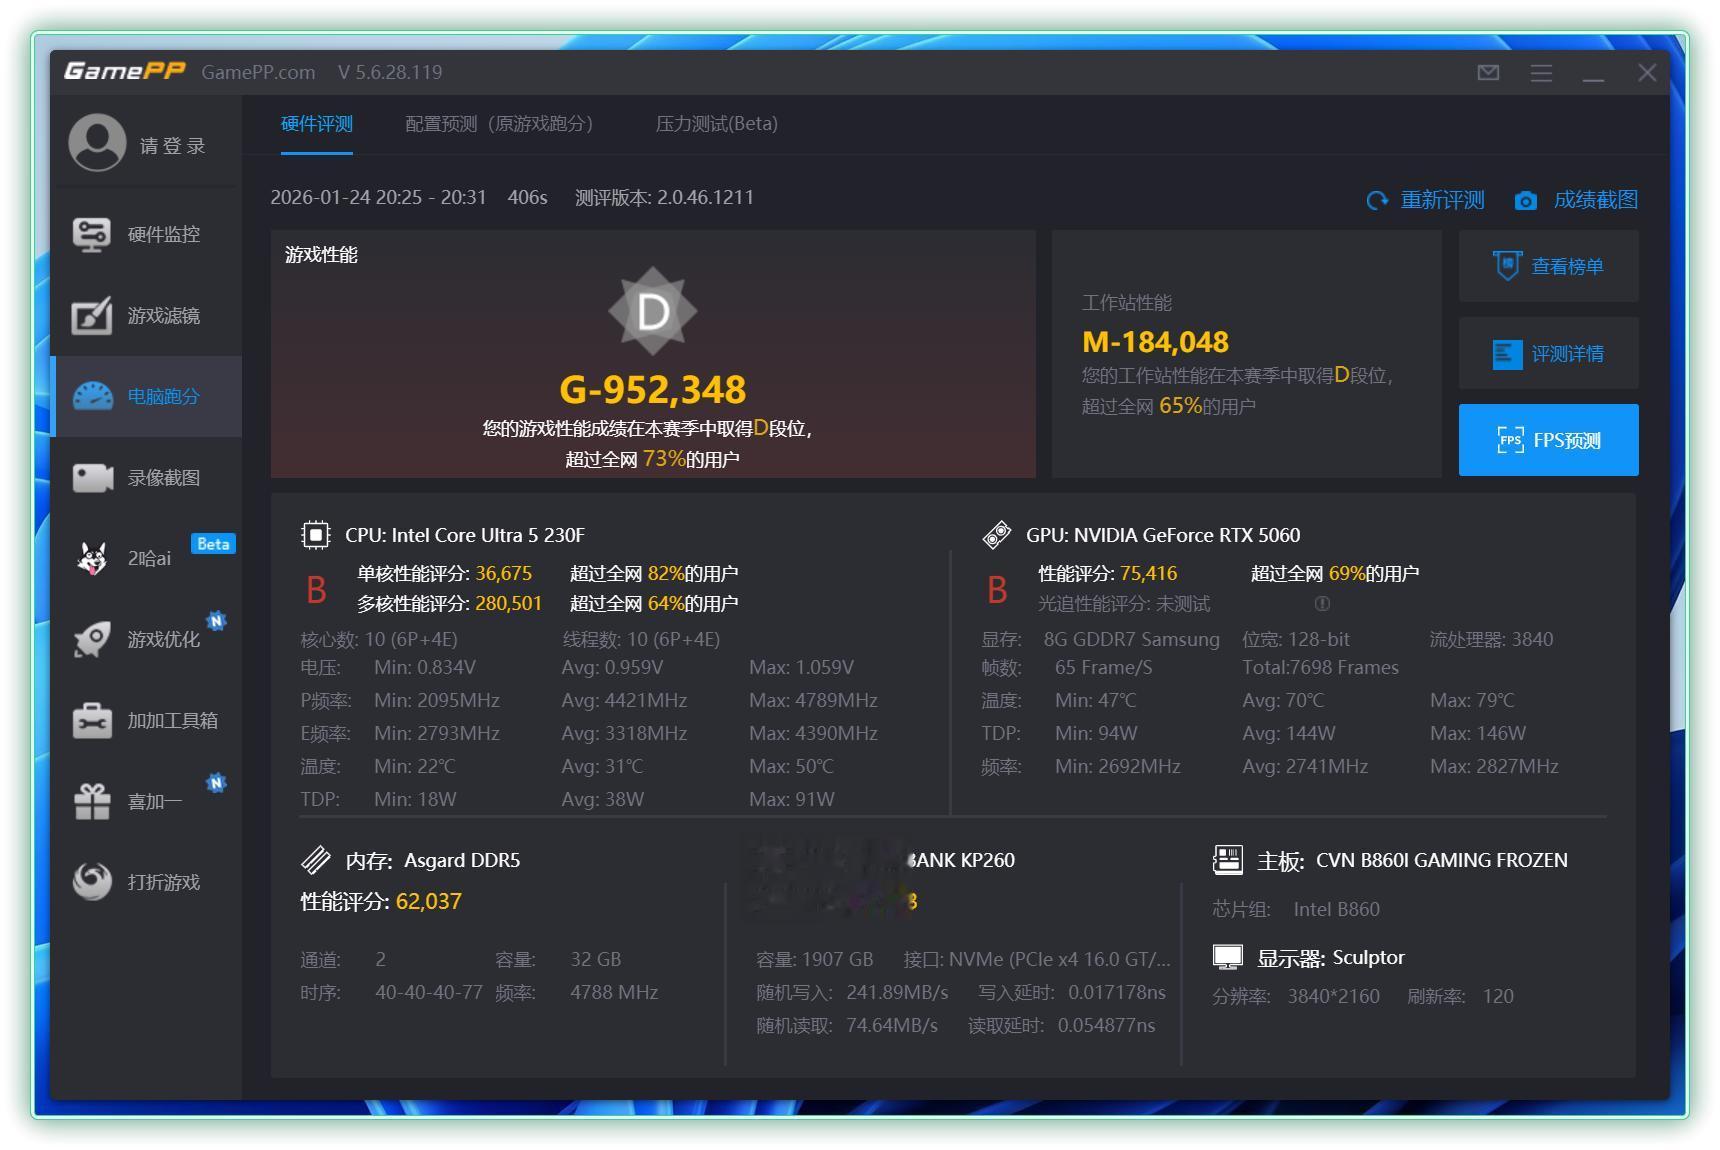Image resolution: width=1720 pixels, height=1150 pixels.
Task: Switch to 压力测试(Beta) tab
Action: 716,124
